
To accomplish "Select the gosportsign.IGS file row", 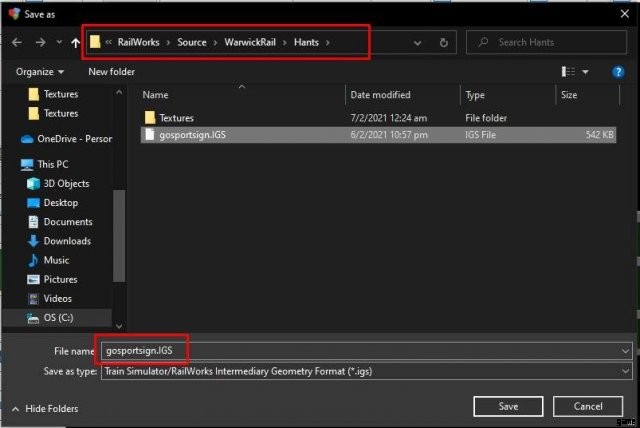I will (378, 135).
